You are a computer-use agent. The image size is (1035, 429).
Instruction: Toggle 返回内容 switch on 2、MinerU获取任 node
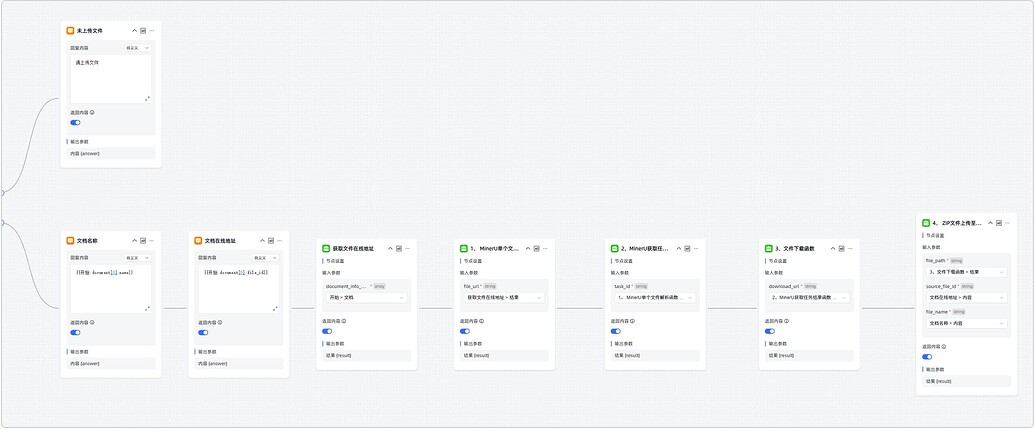[615, 331]
